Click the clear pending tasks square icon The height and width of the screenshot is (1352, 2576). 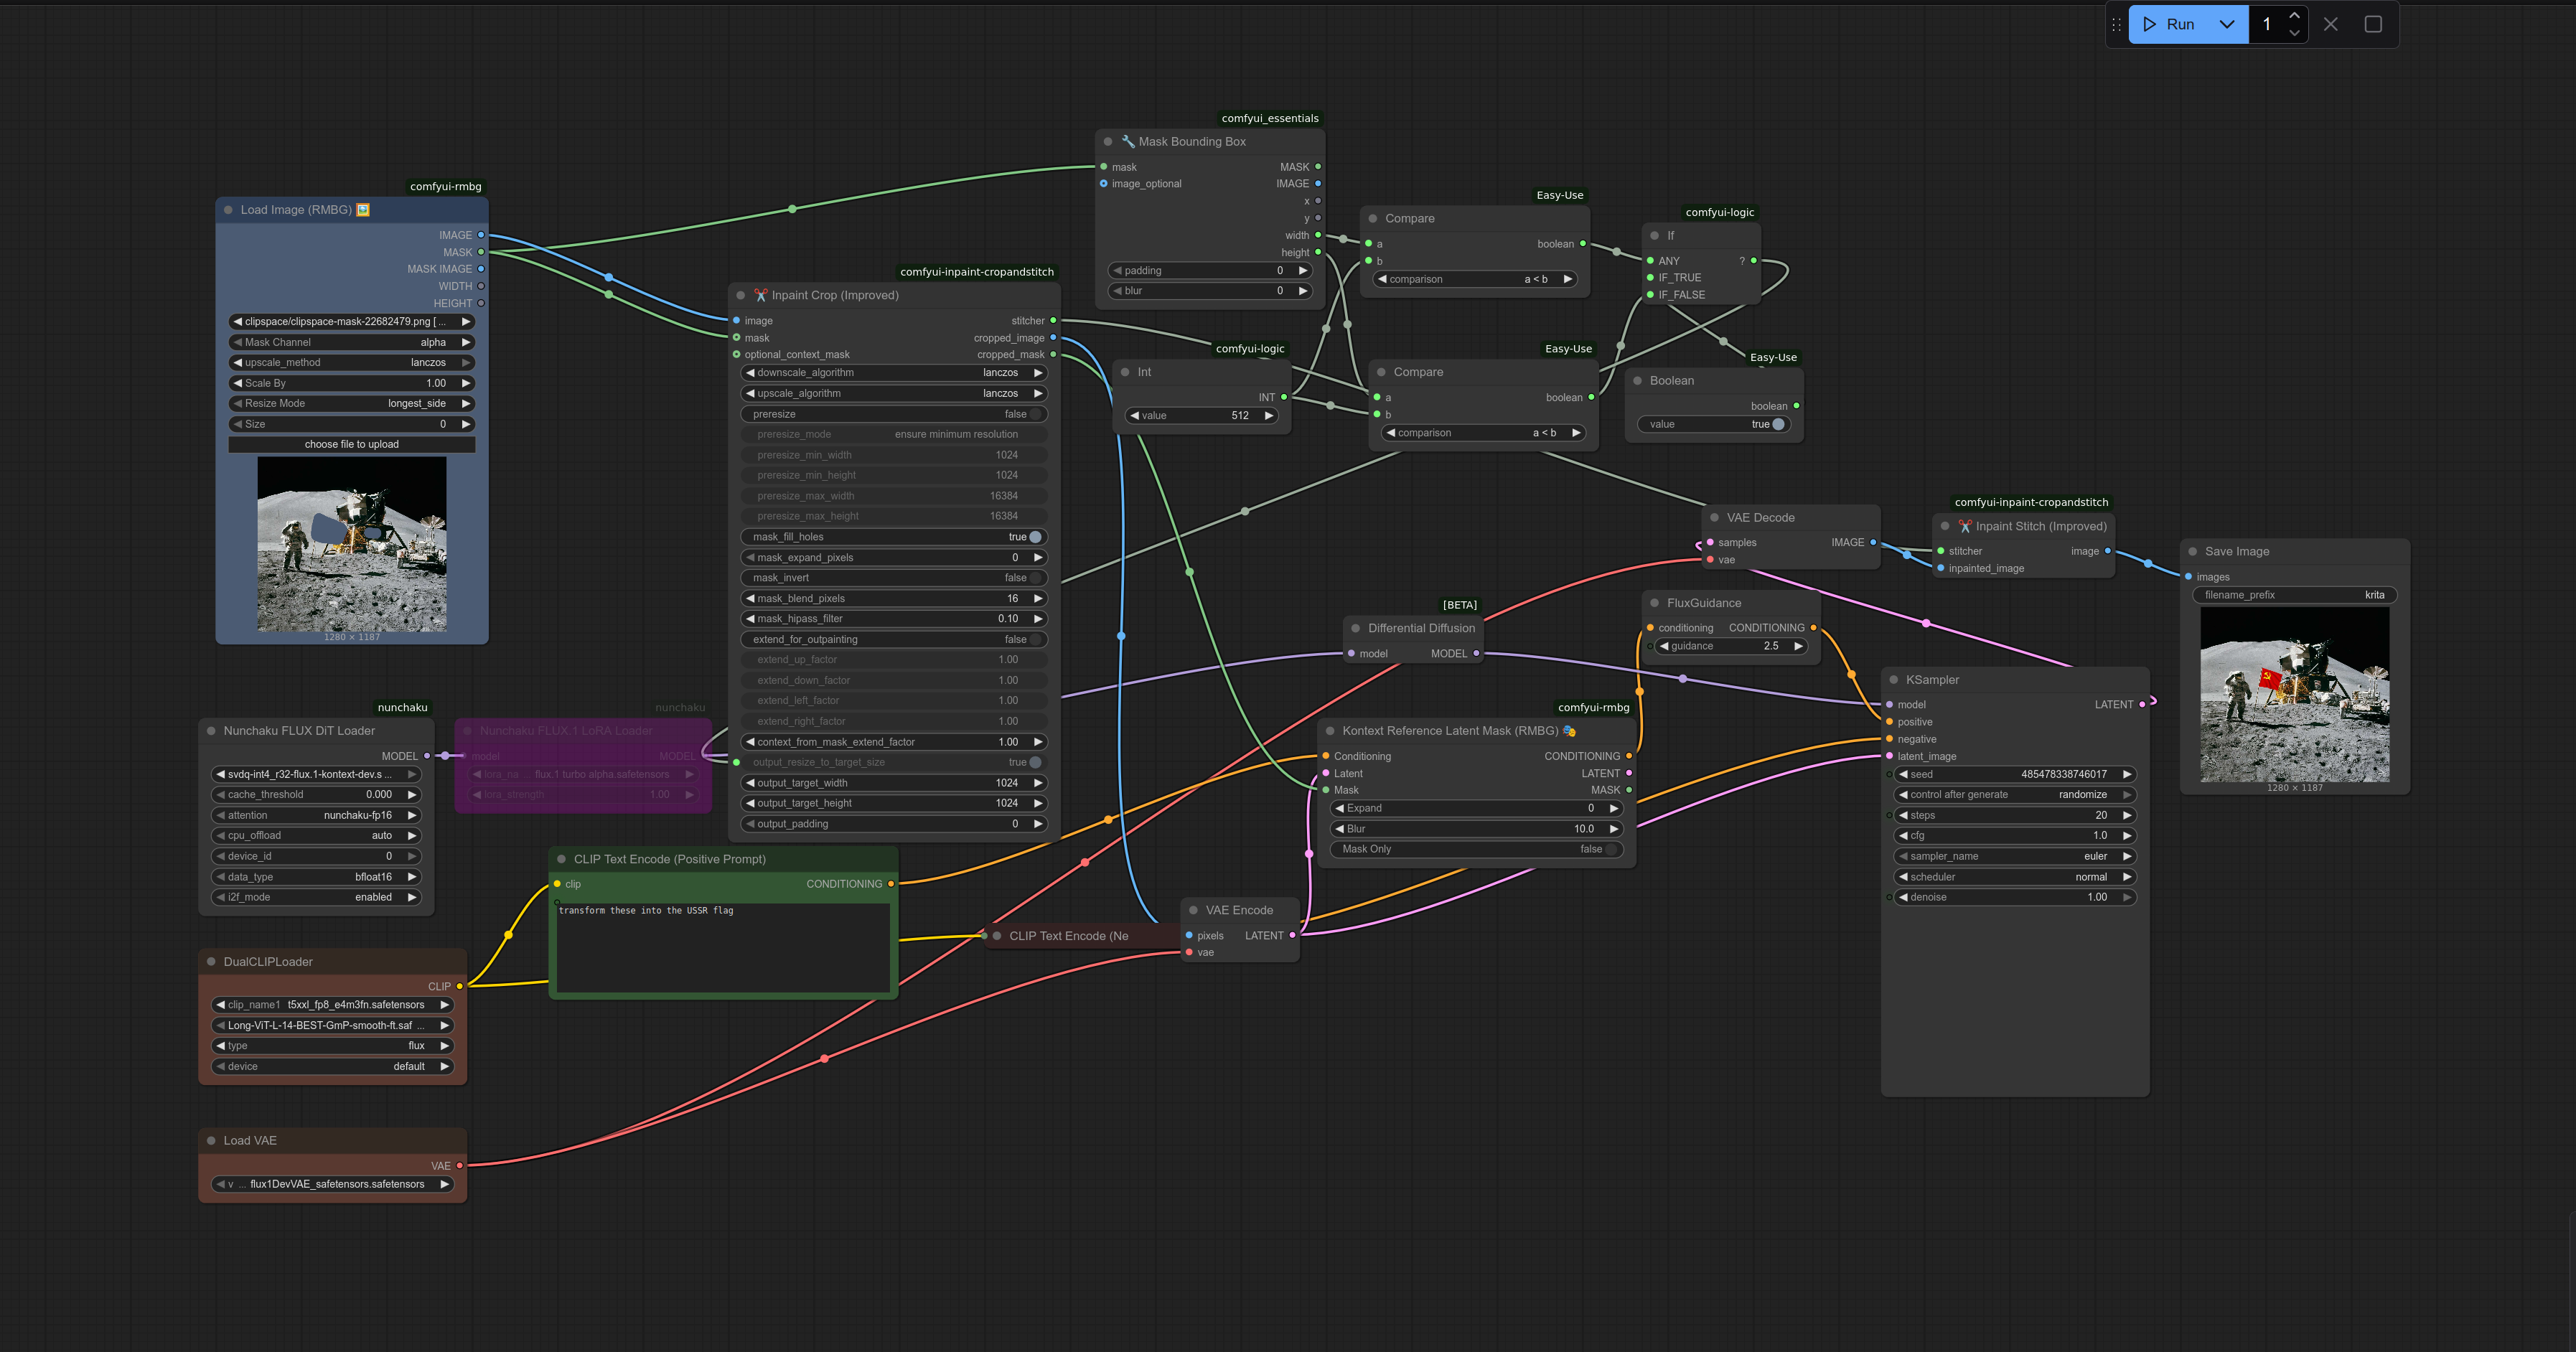pyautogui.click(x=2373, y=24)
